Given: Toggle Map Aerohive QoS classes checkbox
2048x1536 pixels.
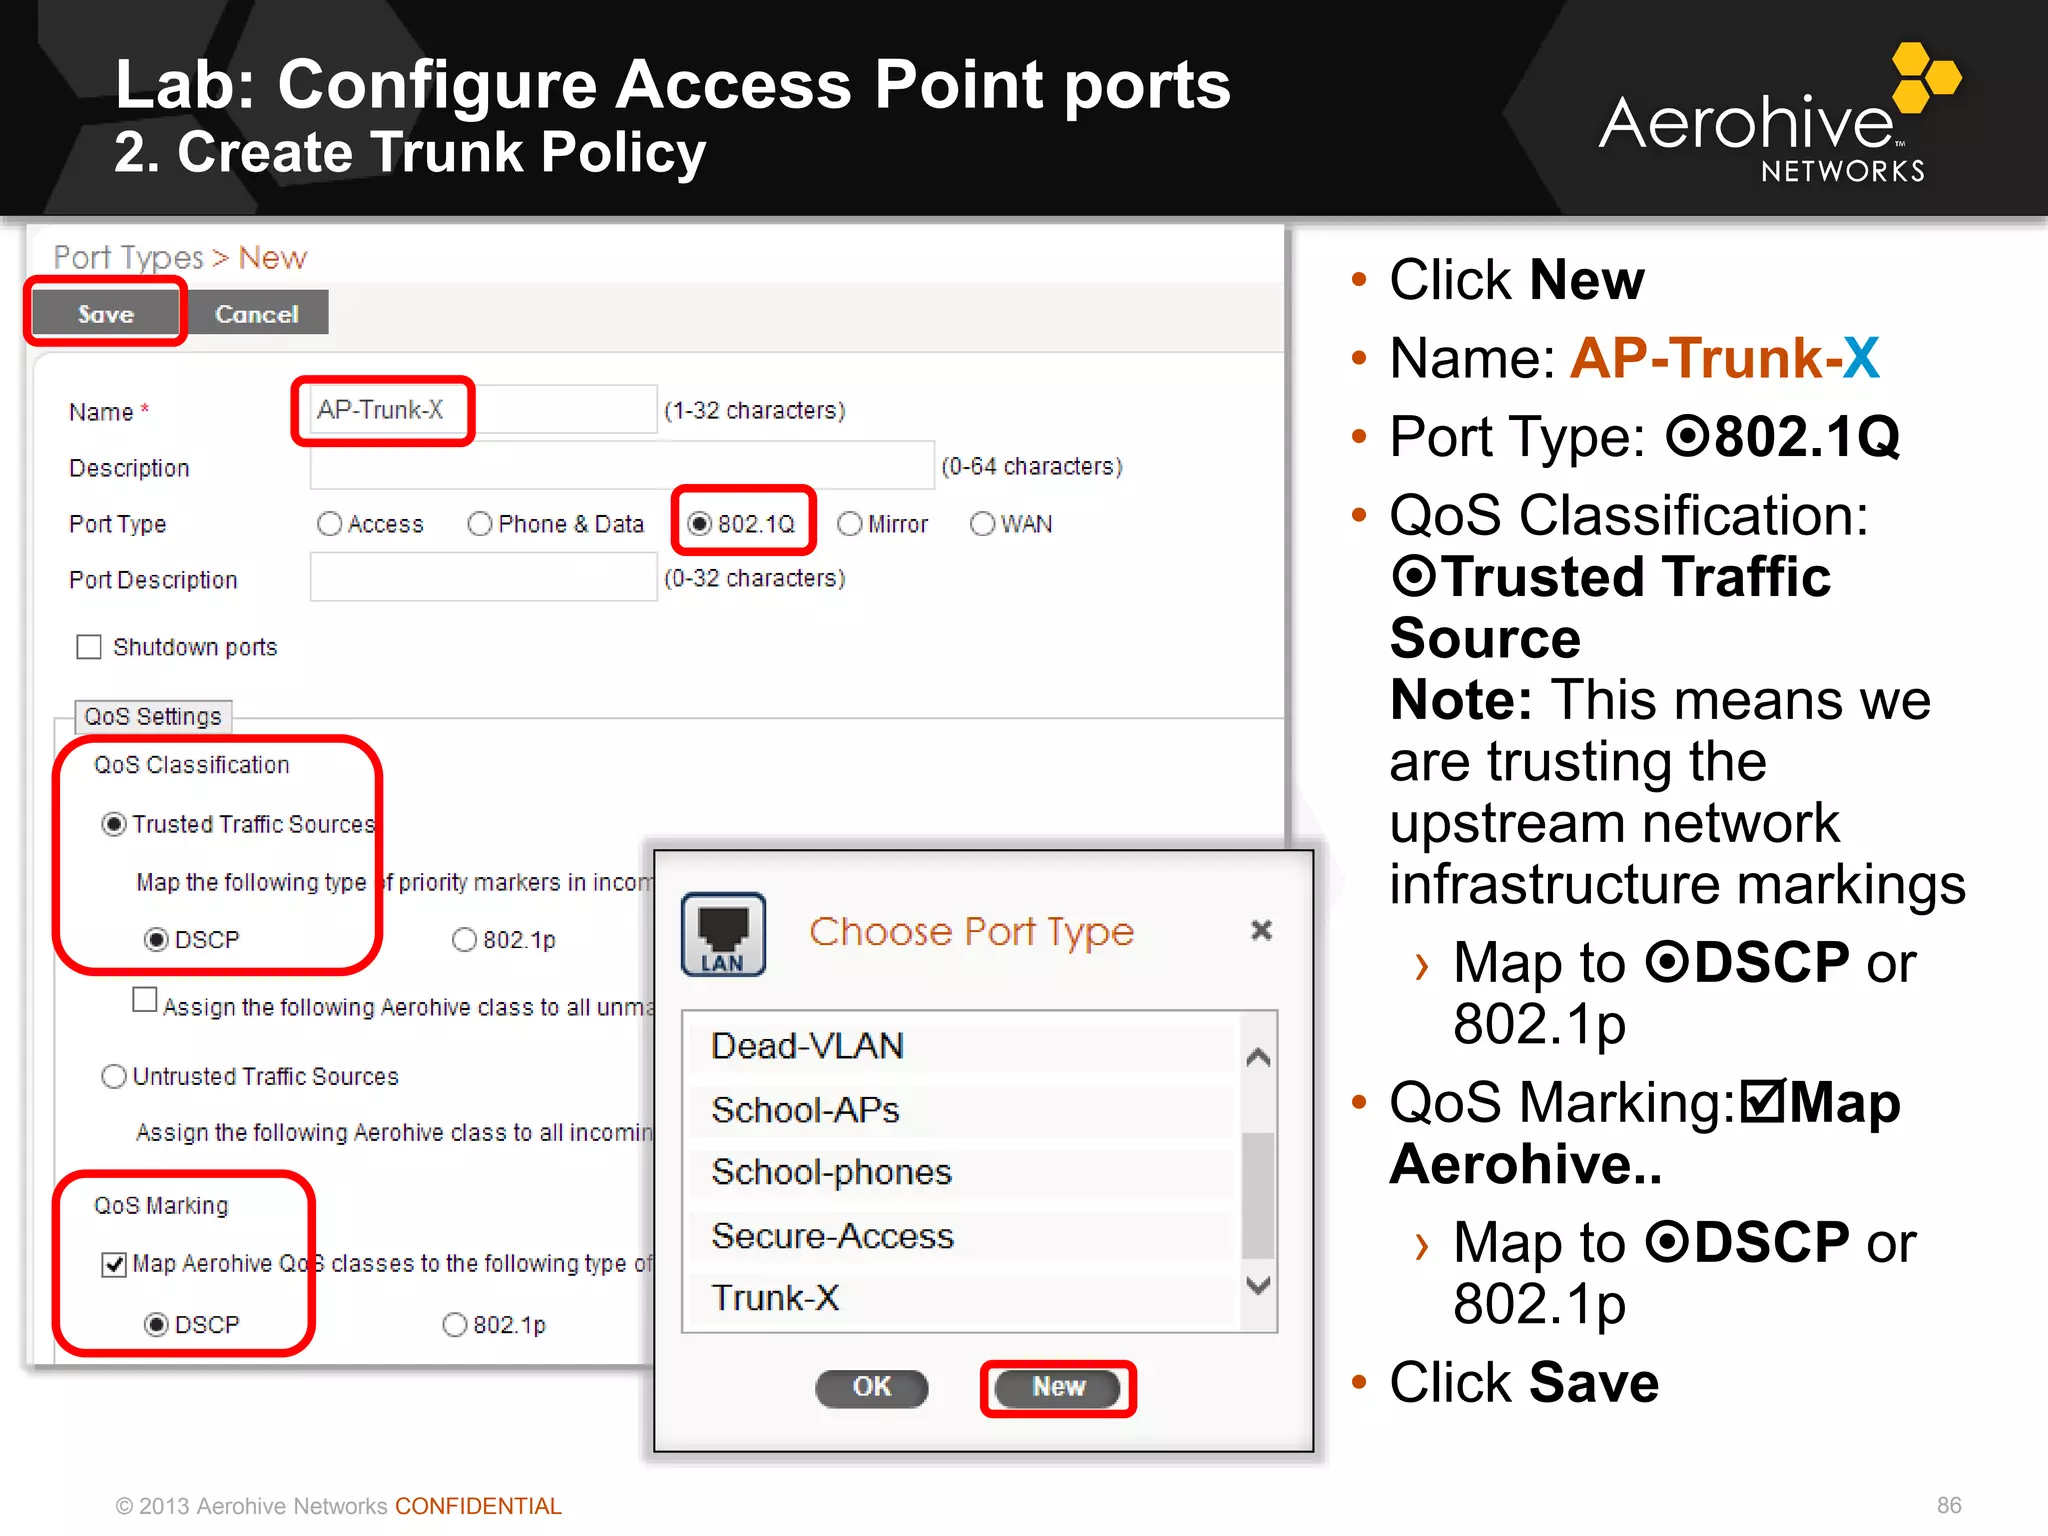Looking at the screenshot, I should coord(114,1264).
